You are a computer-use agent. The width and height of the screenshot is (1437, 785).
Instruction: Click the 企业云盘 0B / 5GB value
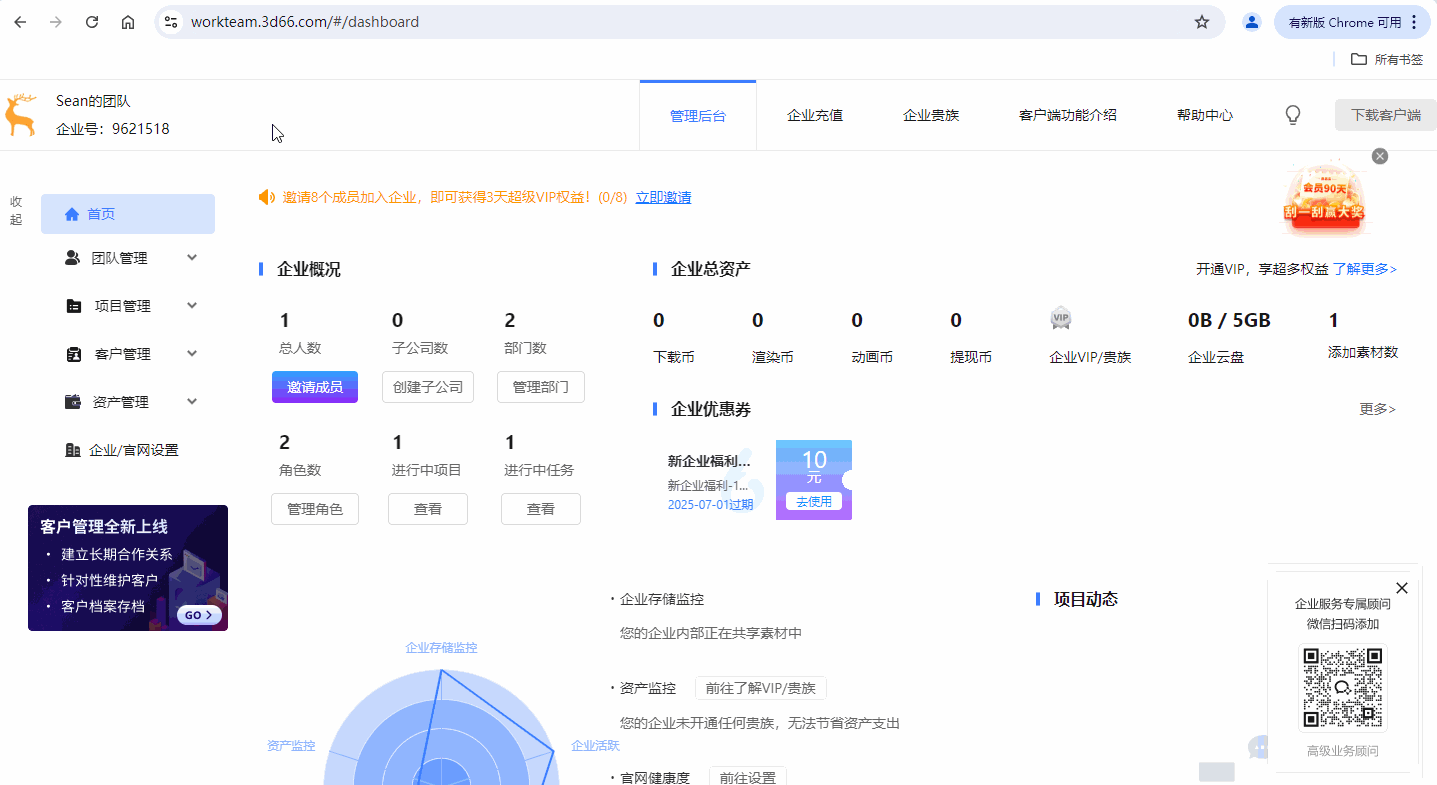pyautogui.click(x=1229, y=321)
